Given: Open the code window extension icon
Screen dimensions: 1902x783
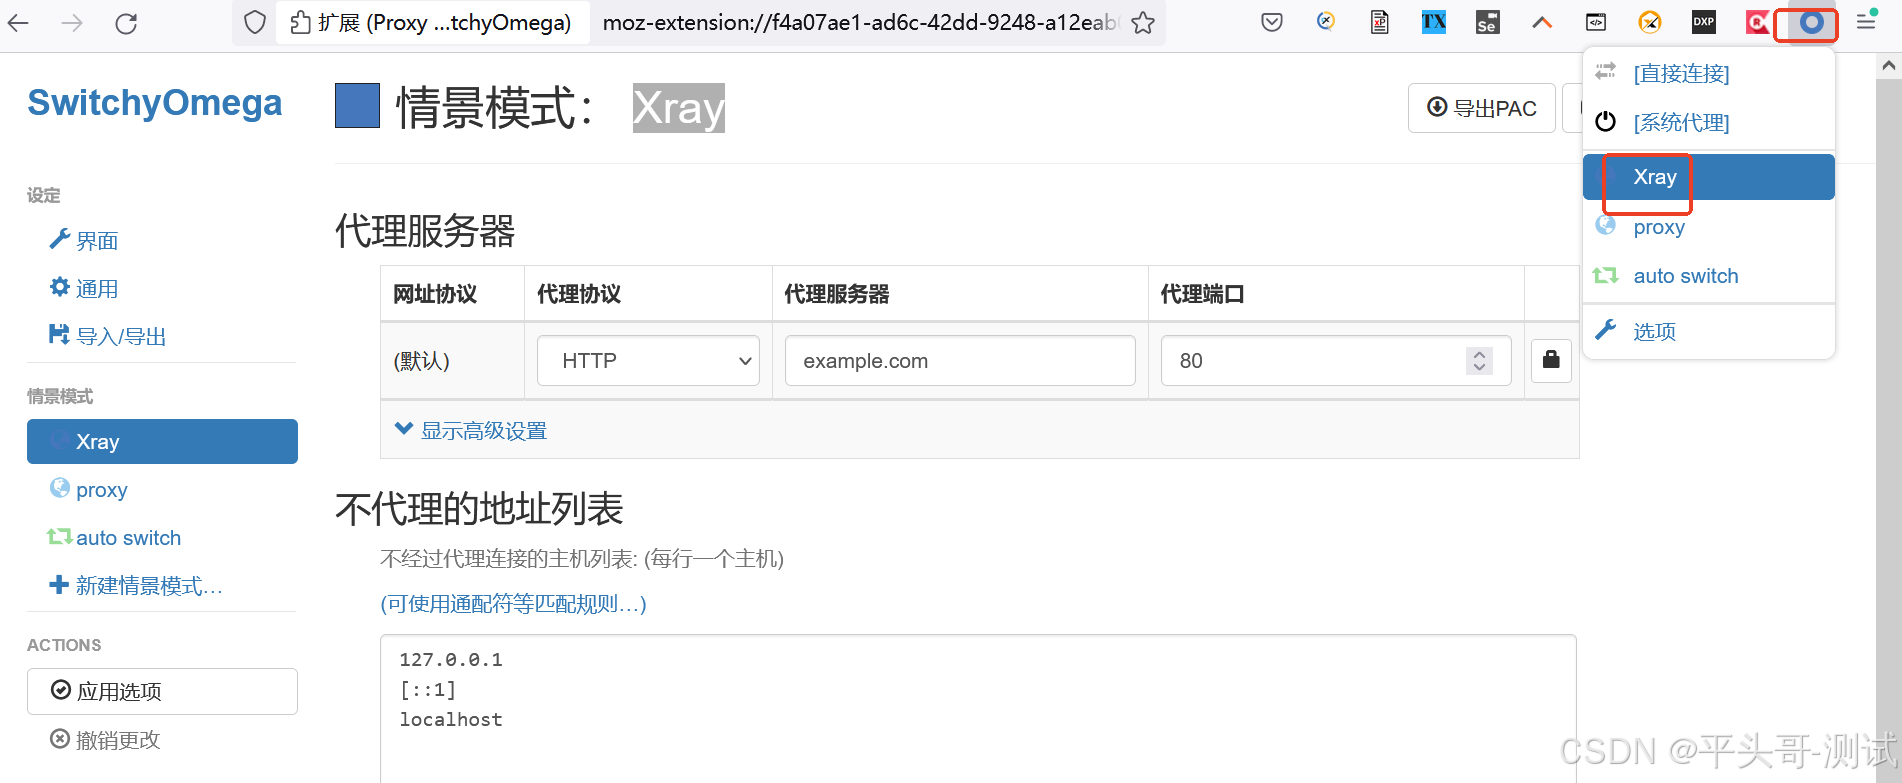Looking at the screenshot, I should click(x=1596, y=22).
